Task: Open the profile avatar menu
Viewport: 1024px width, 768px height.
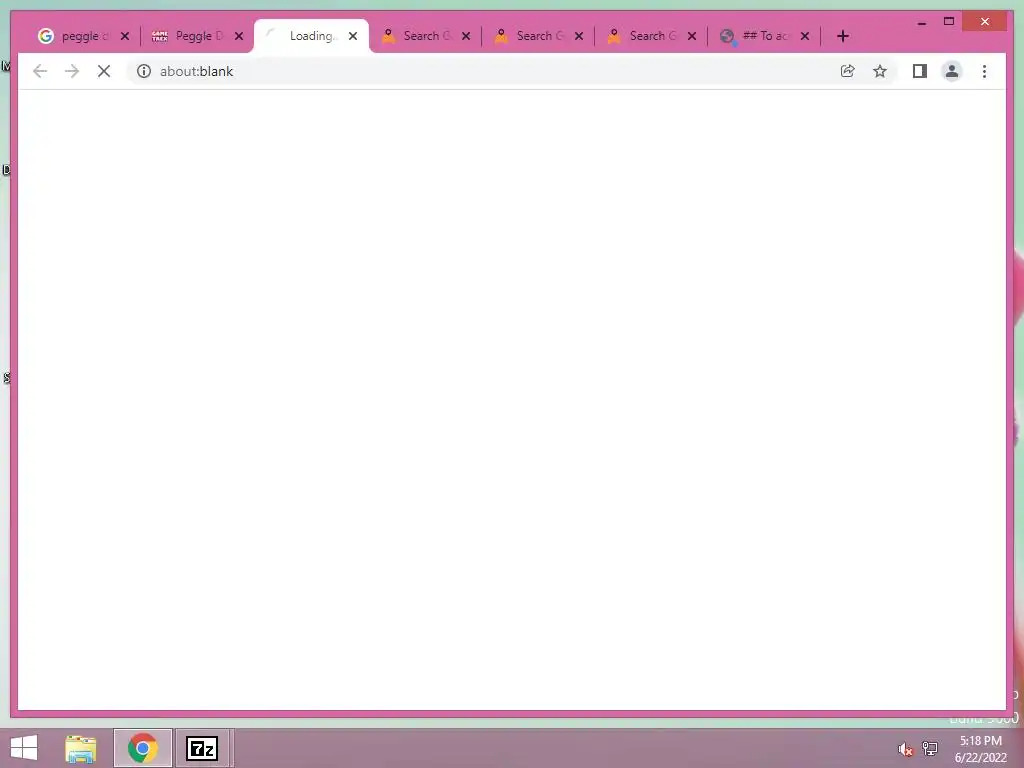Action: pyautogui.click(x=952, y=71)
